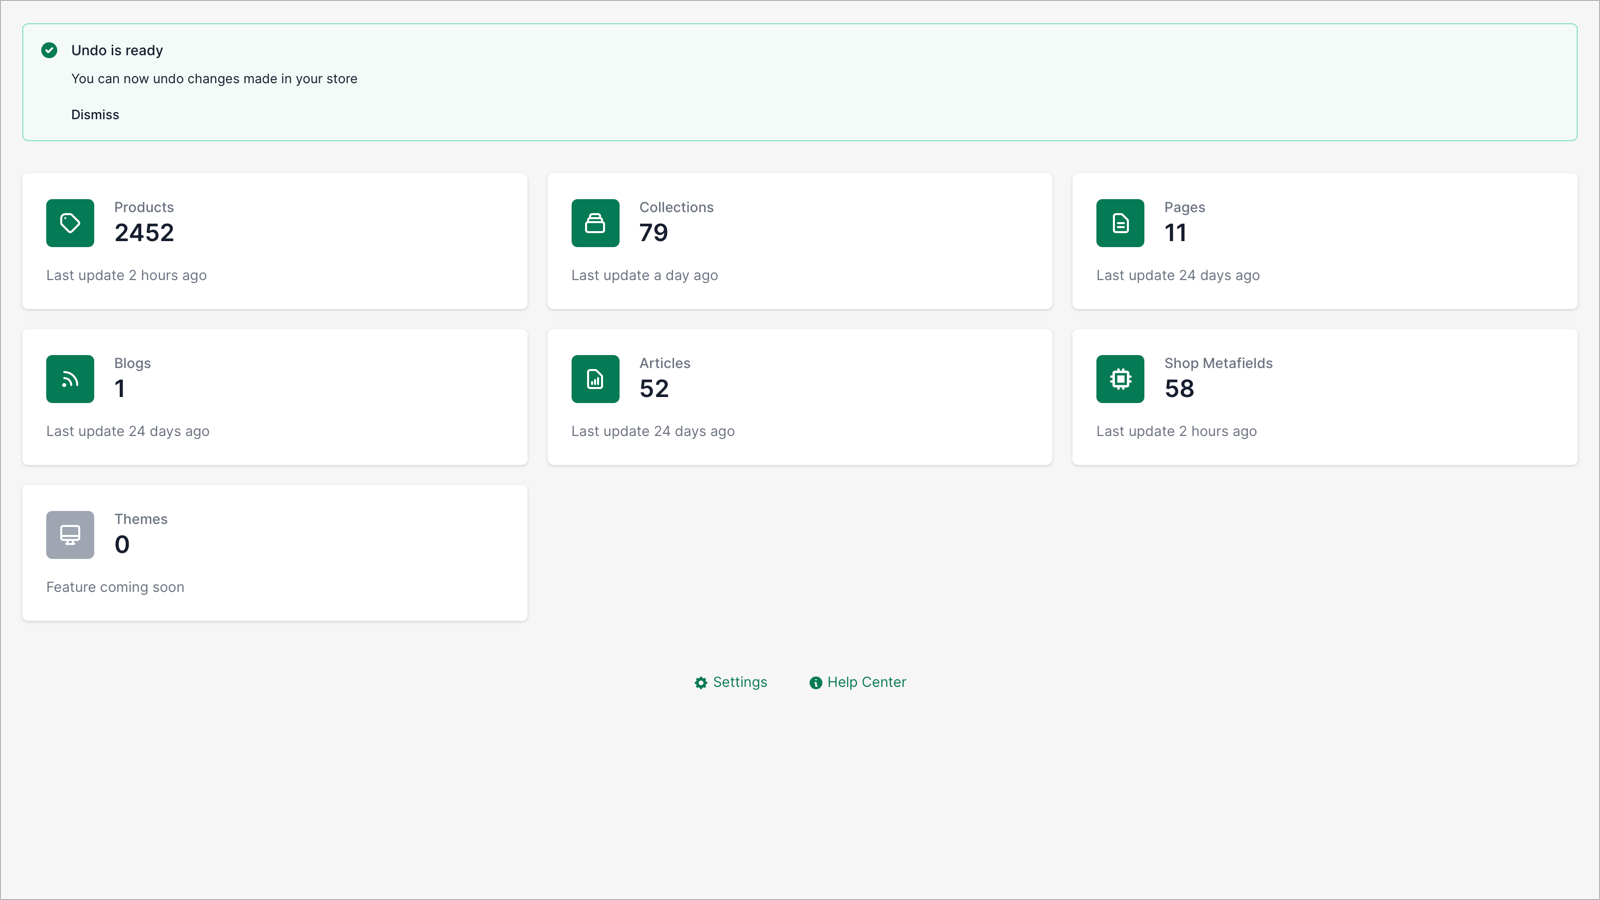Click the Blogs RSS icon
The image size is (1600, 900).
point(69,379)
